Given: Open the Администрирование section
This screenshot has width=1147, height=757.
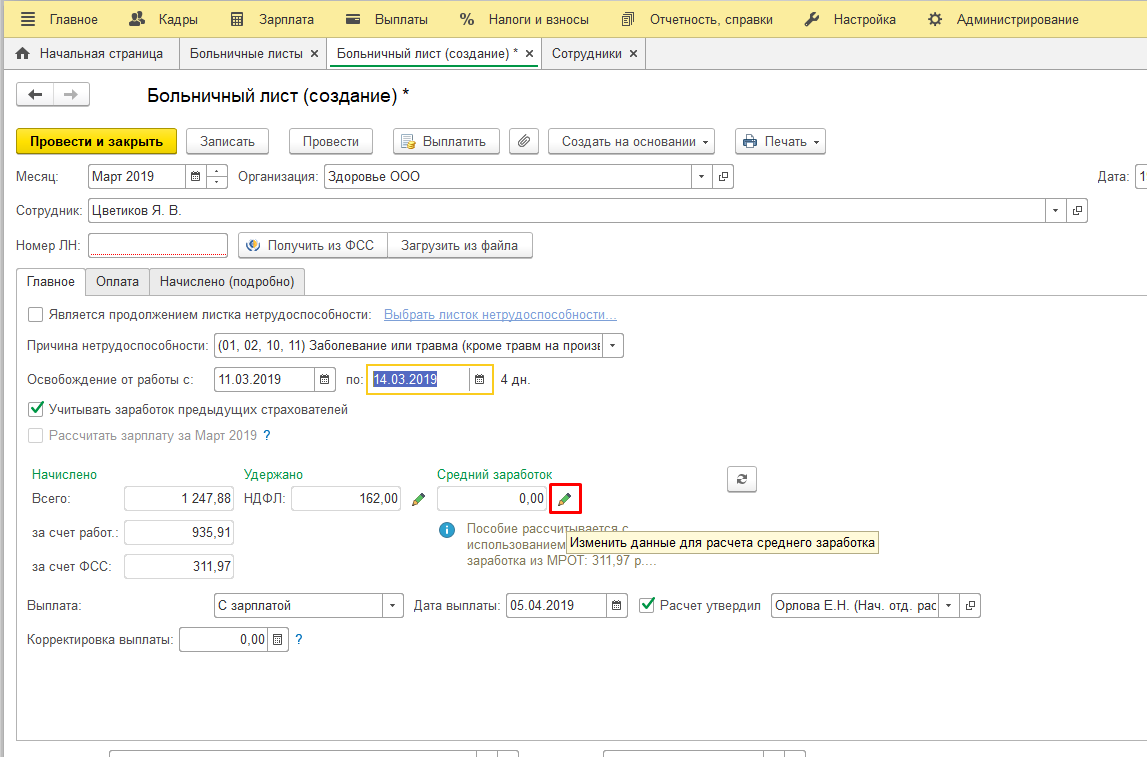Looking at the screenshot, I should [1003, 19].
